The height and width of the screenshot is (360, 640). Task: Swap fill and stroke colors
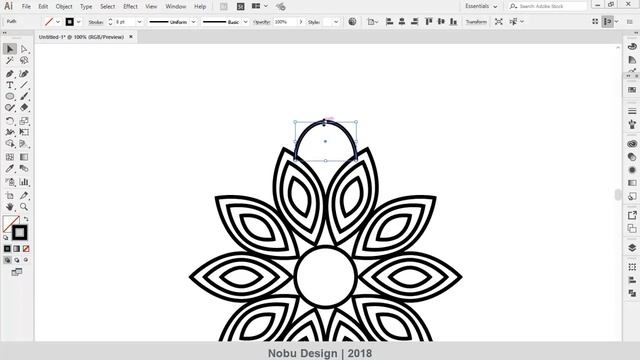26,219
